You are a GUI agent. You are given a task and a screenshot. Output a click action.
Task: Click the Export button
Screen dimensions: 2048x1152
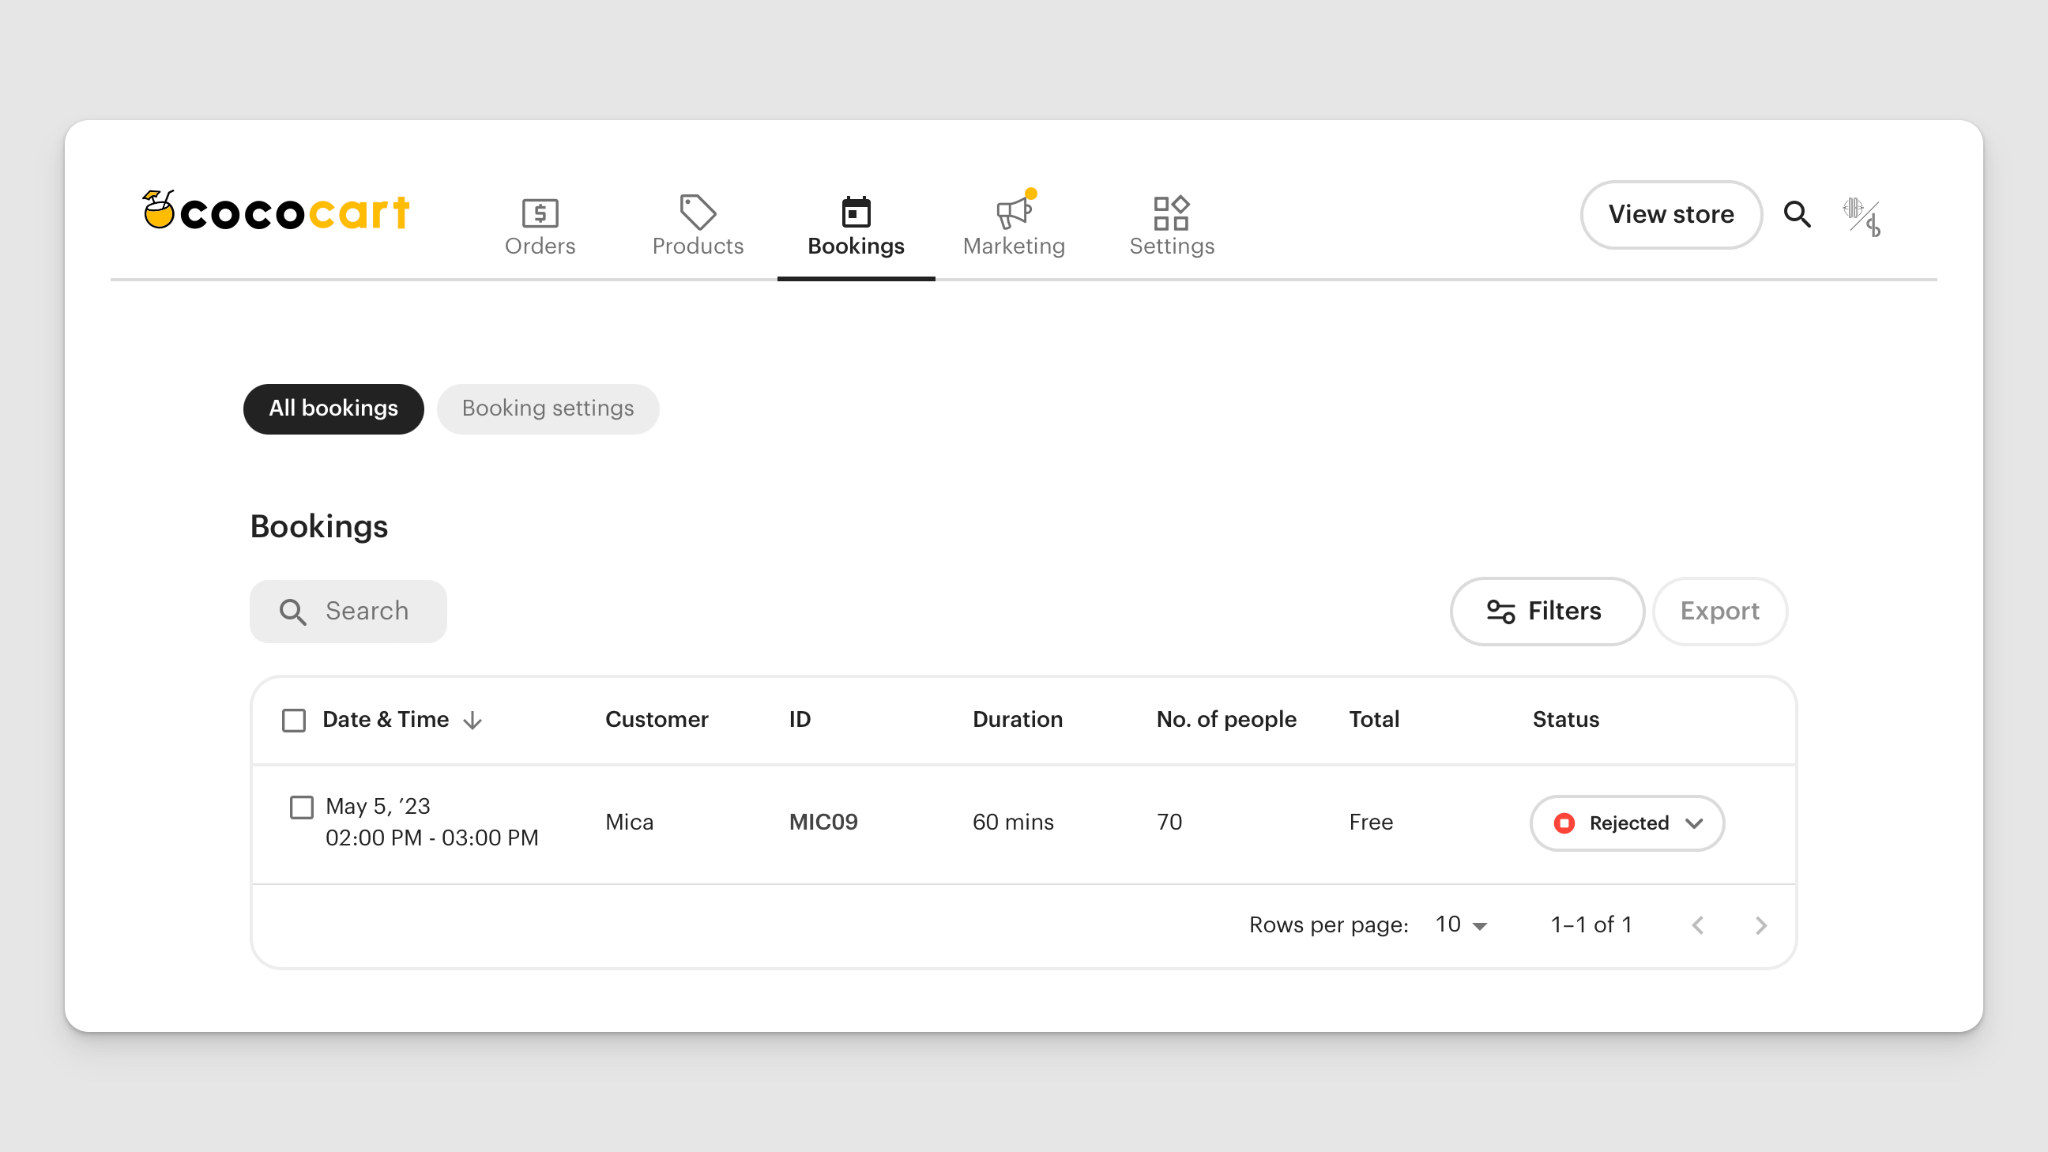(x=1719, y=611)
